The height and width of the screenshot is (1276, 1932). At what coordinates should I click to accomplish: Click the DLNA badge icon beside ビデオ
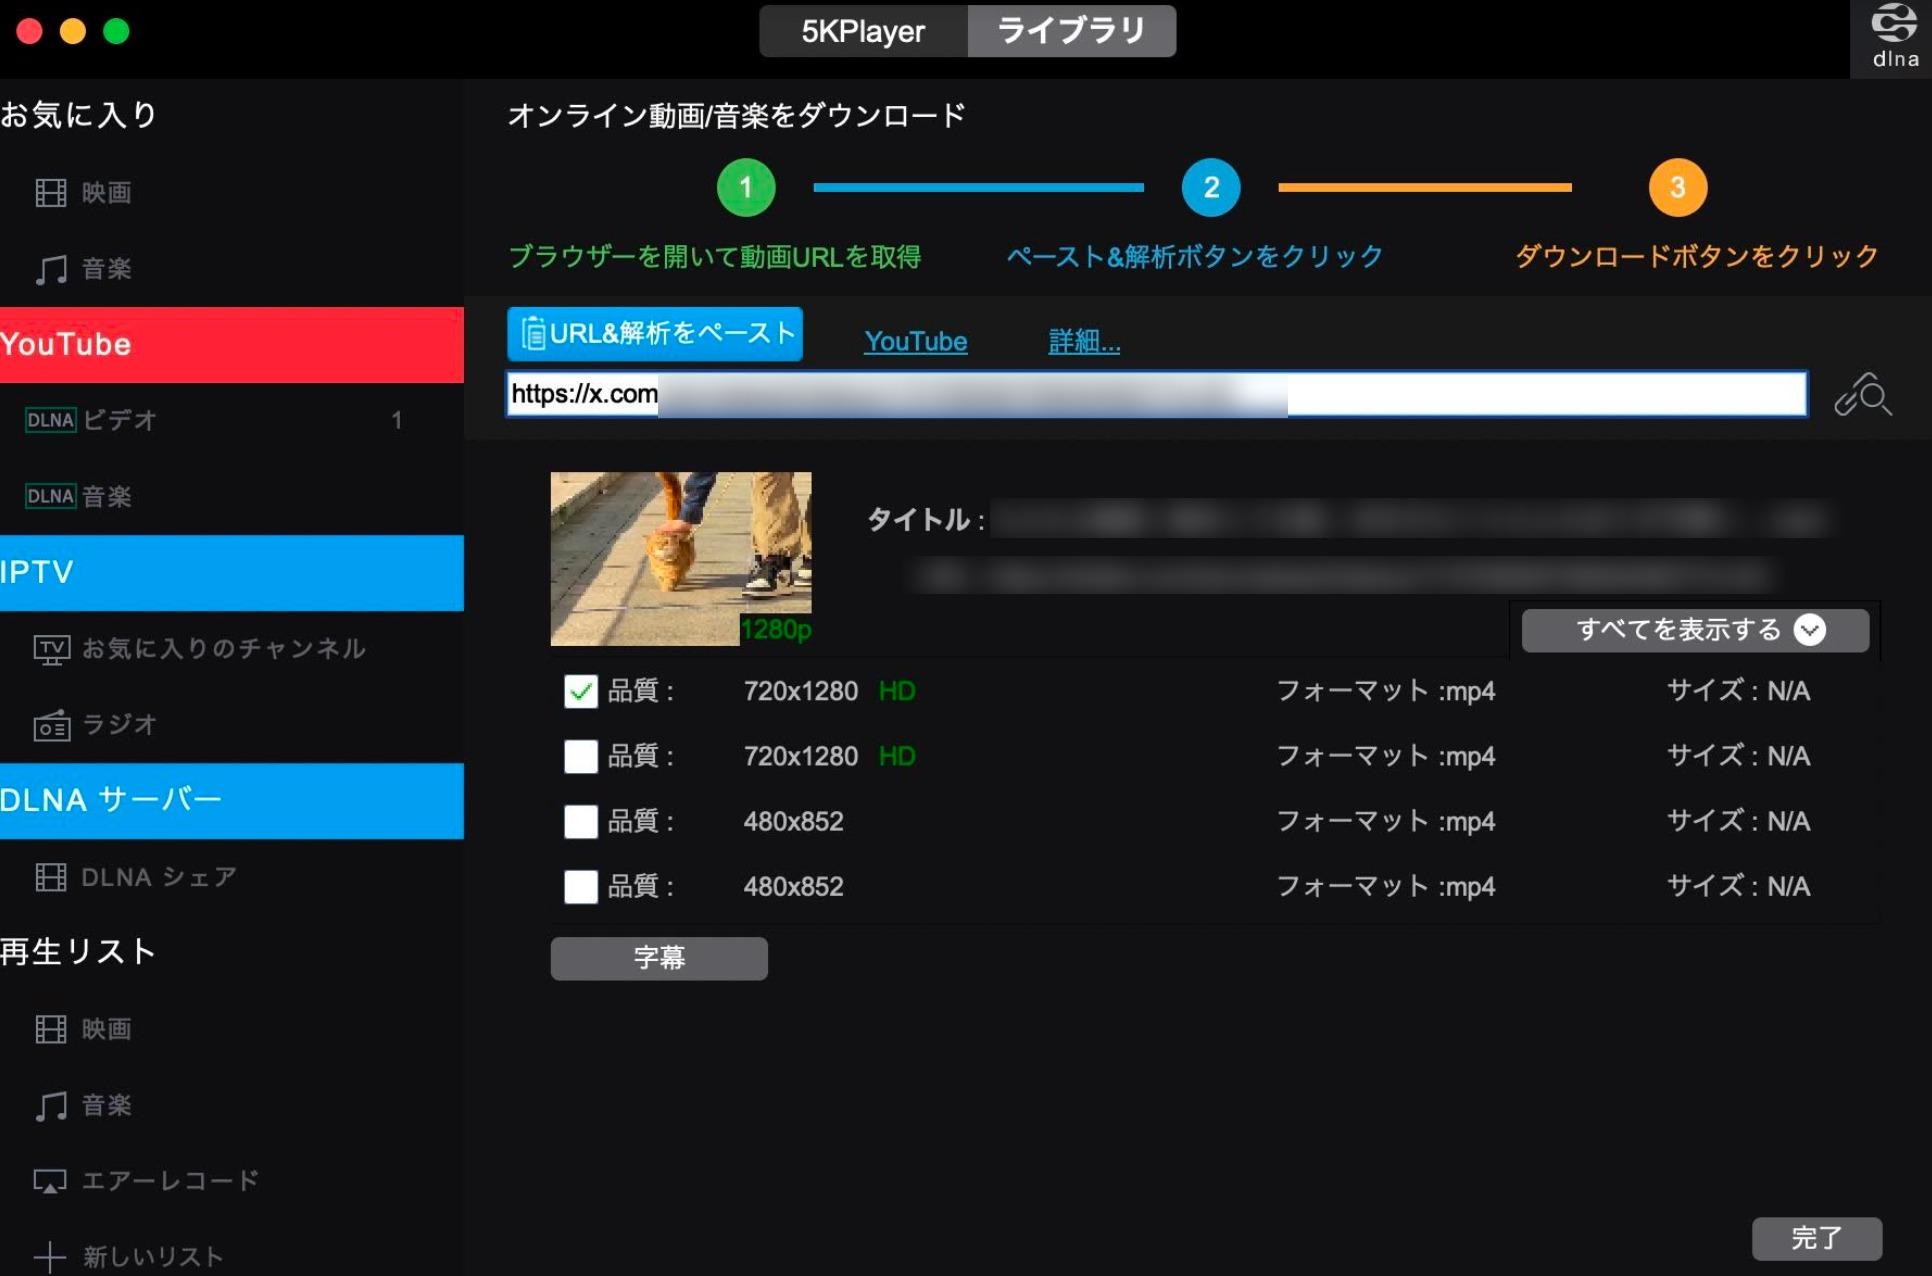50,420
